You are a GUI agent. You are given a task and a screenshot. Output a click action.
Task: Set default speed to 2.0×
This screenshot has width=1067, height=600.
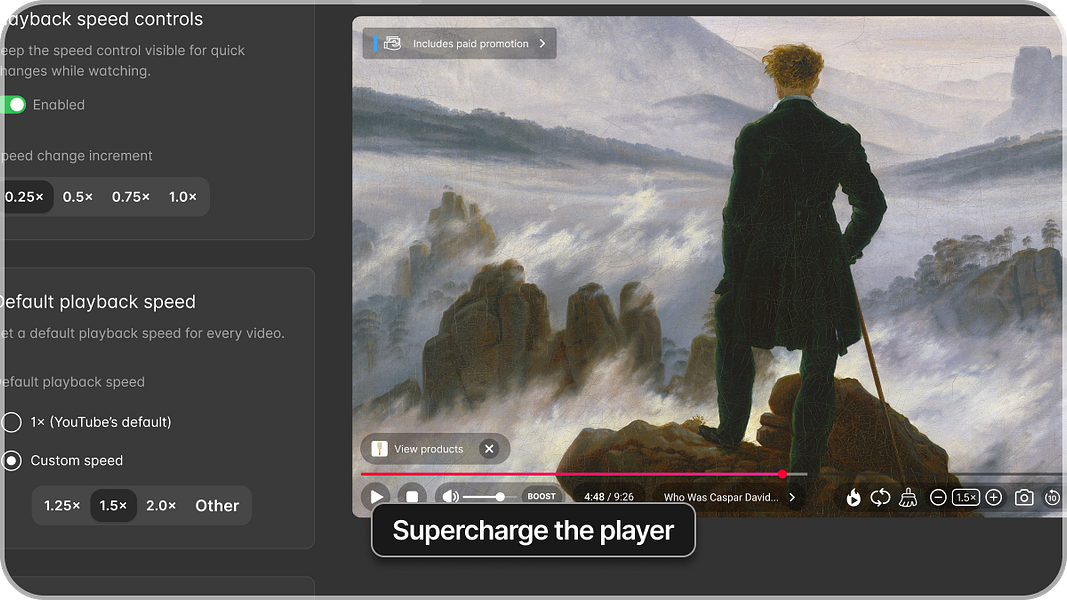pyautogui.click(x=161, y=505)
